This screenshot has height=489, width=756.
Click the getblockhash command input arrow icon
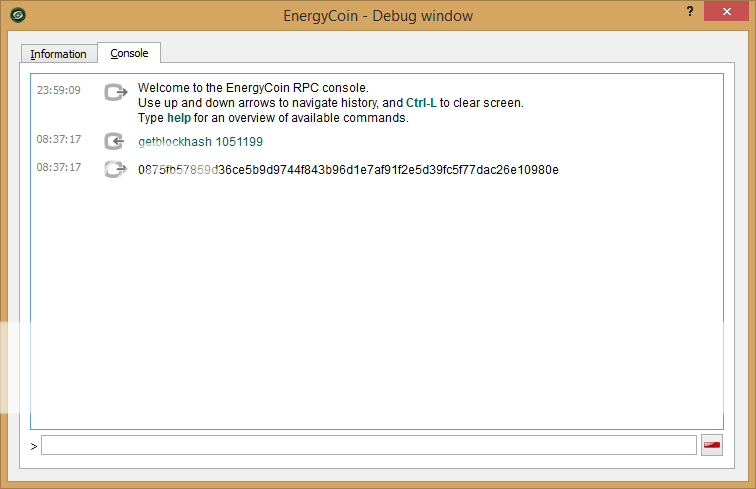pyautogui.click(x=115, y=141)
